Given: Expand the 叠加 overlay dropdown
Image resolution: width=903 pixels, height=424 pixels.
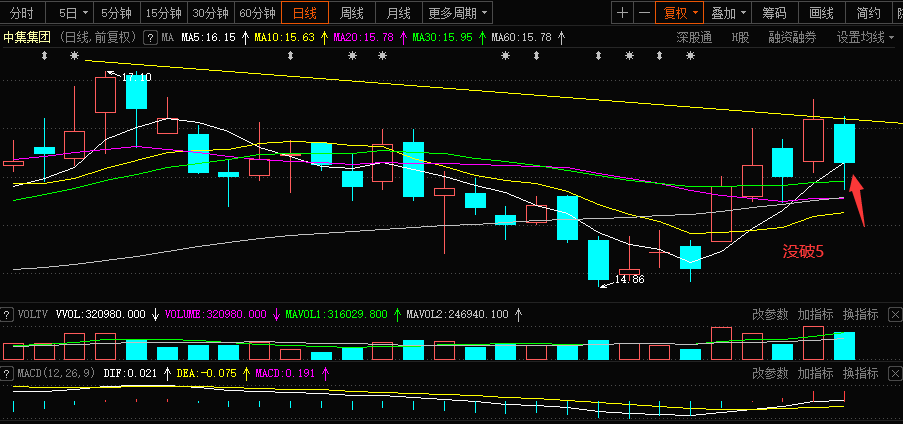Looking at the screenshot, I should click(728, 13).
